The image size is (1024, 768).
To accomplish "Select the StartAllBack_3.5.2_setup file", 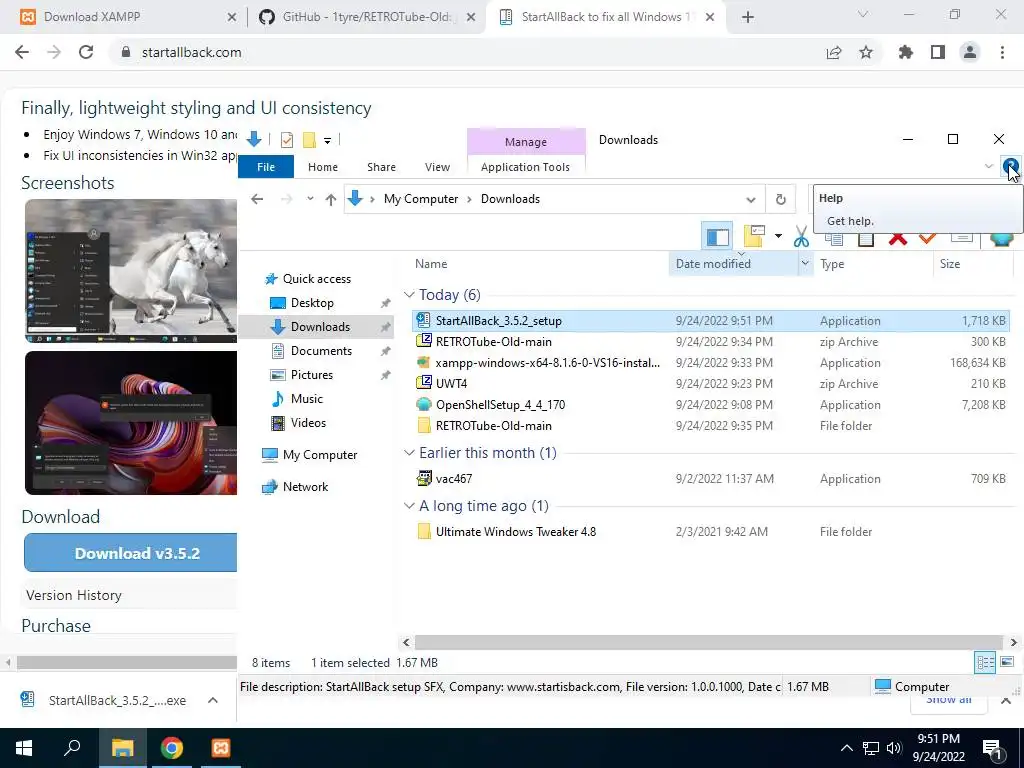I will (x=711, y=321).
